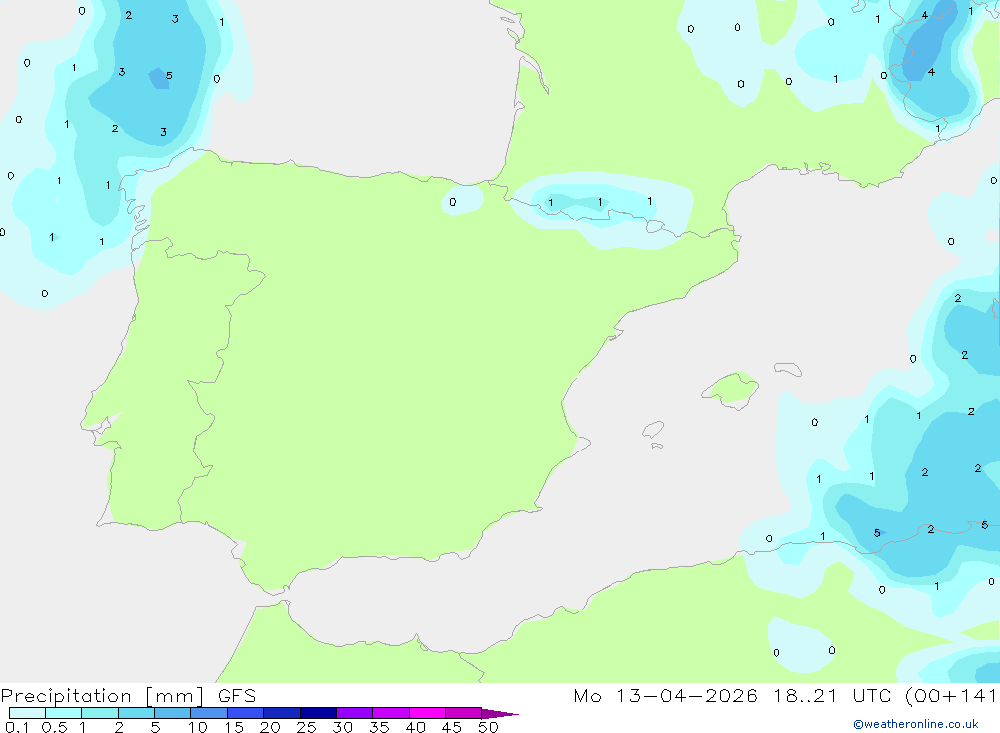Image resolution: width=1000 pixels, height=733 pixels.
Task: Choose the 2–5 mm legend color box
Action: pyautogui.click(x=136, y=713)
